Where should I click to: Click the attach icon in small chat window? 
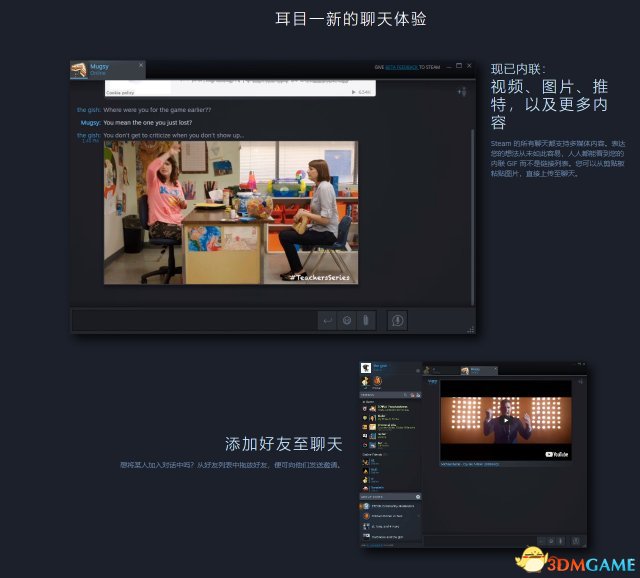point(560,541)
